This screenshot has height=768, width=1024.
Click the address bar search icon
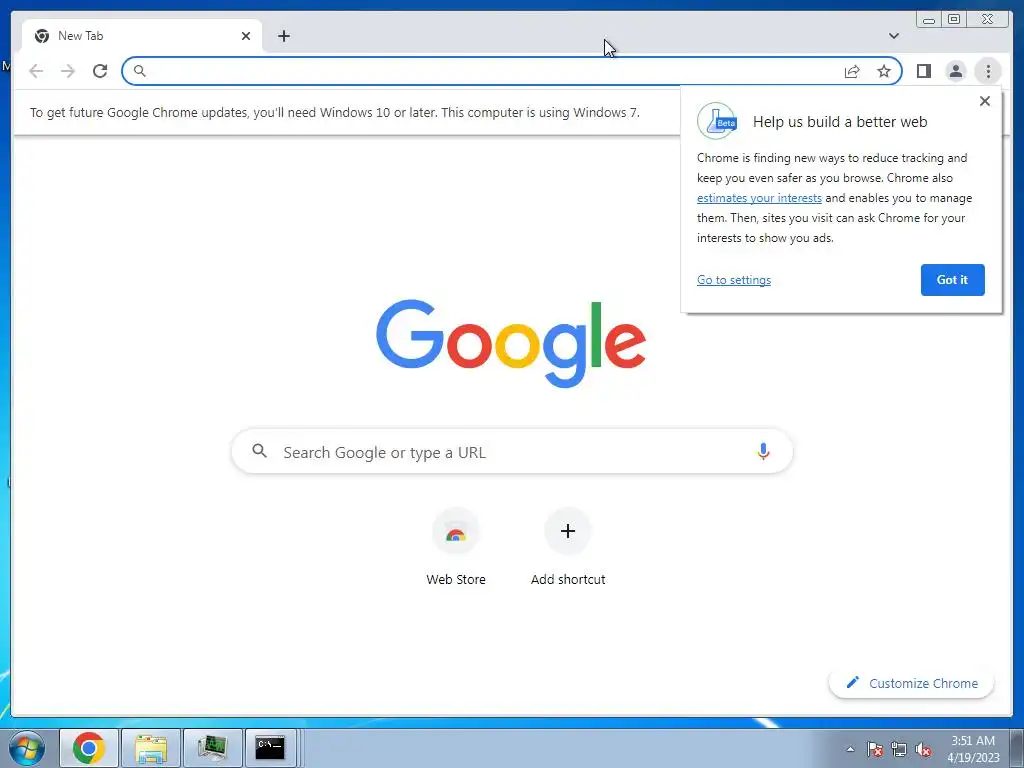click(139, 71)
